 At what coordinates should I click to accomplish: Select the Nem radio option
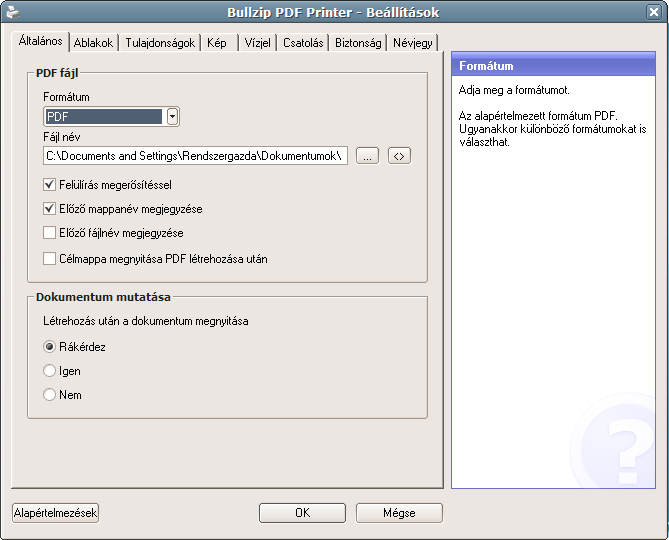(x=49, y=395)
